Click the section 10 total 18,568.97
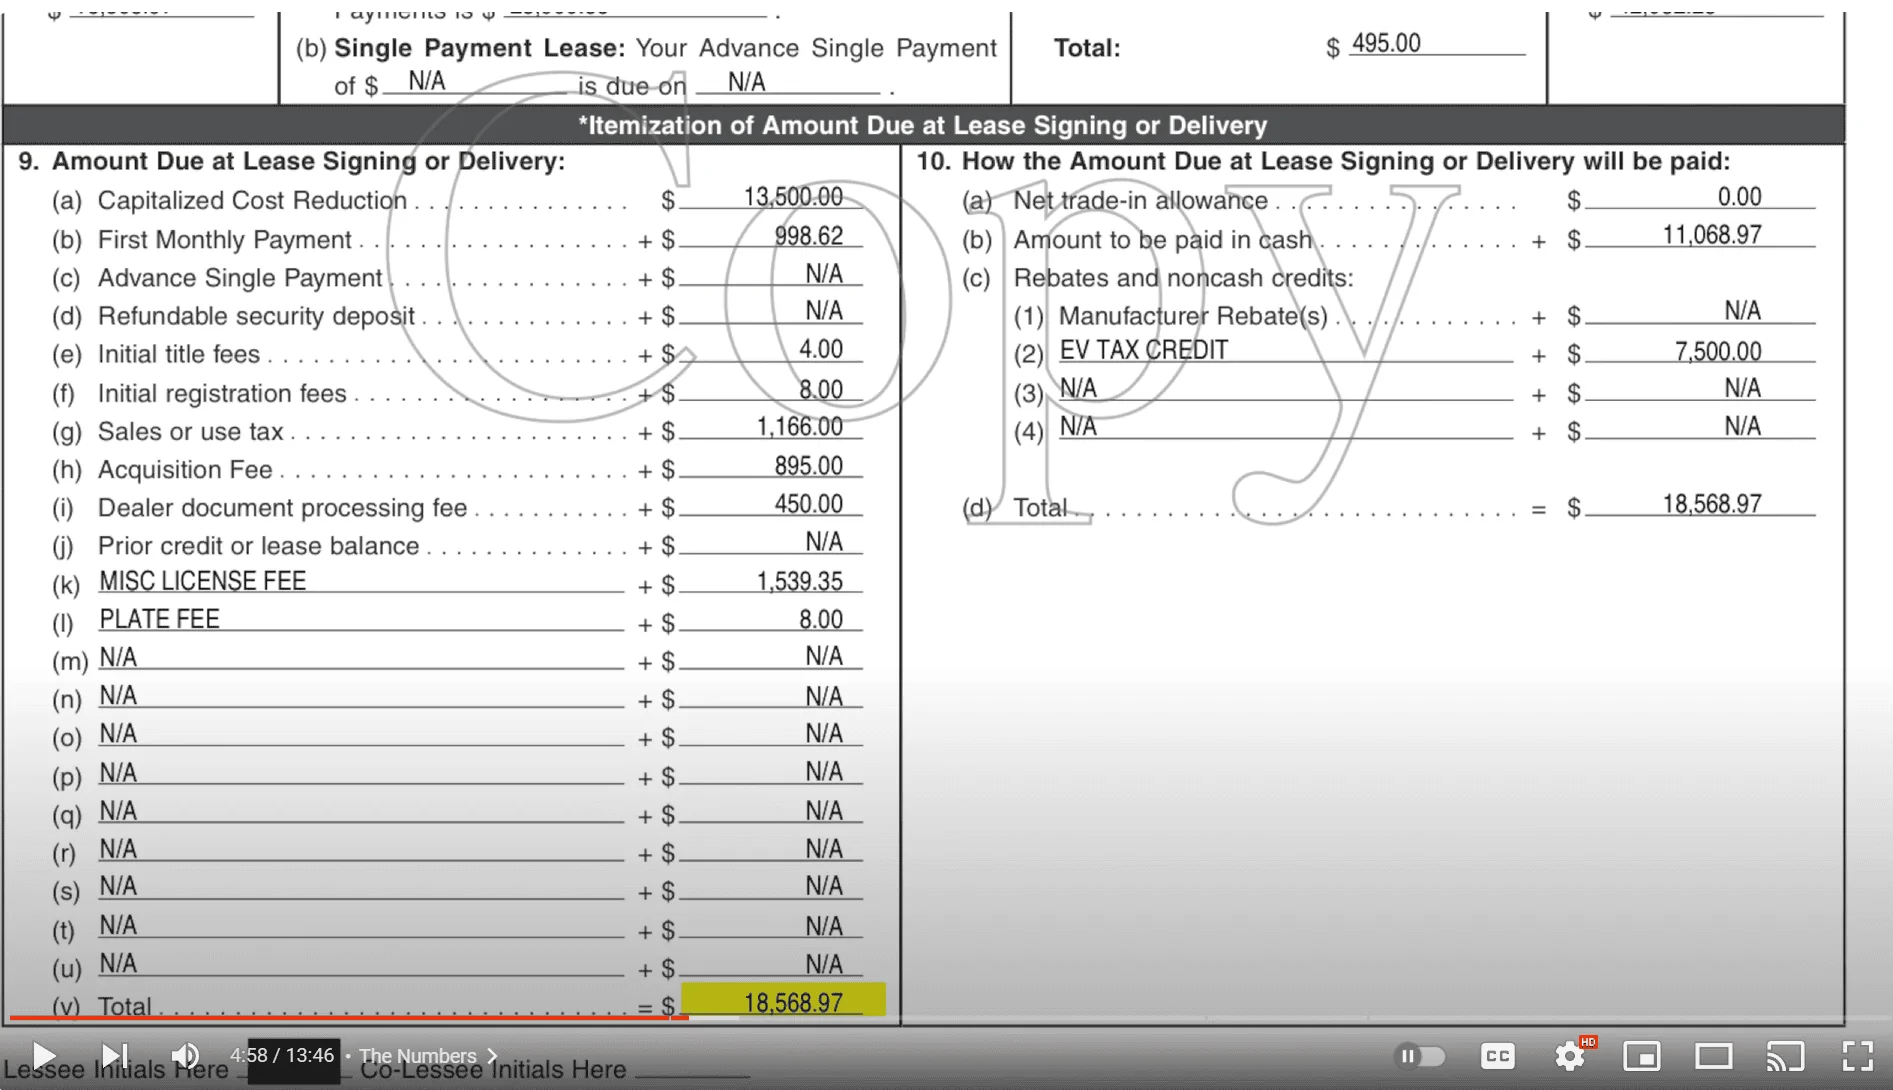The image size is (1893, 1090). (1712, 504)
